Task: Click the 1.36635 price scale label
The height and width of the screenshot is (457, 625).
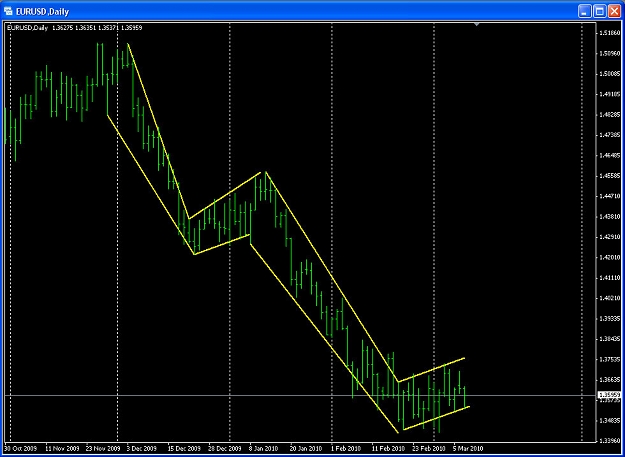Action: [609, 380]
